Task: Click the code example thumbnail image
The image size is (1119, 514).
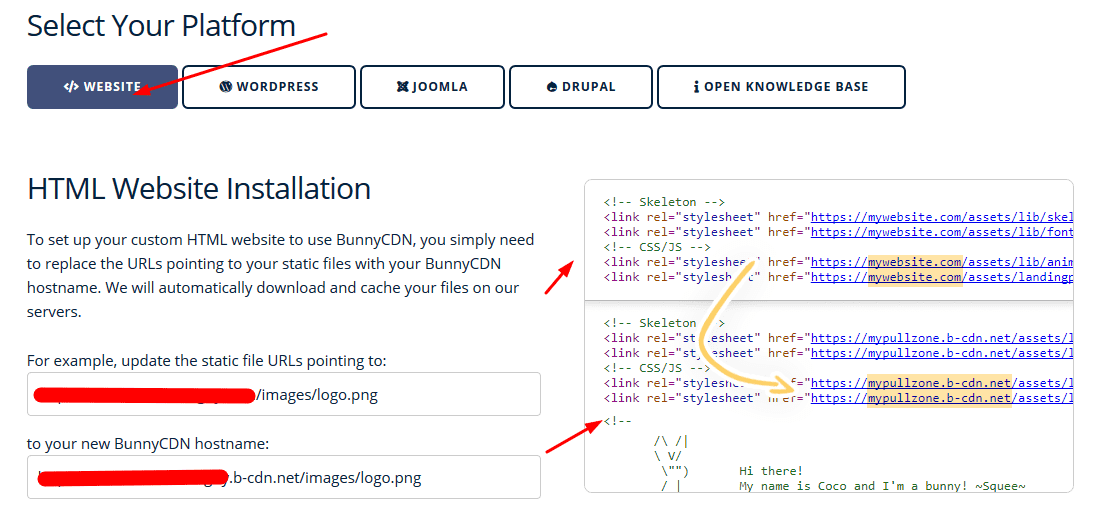Action: 829,336
